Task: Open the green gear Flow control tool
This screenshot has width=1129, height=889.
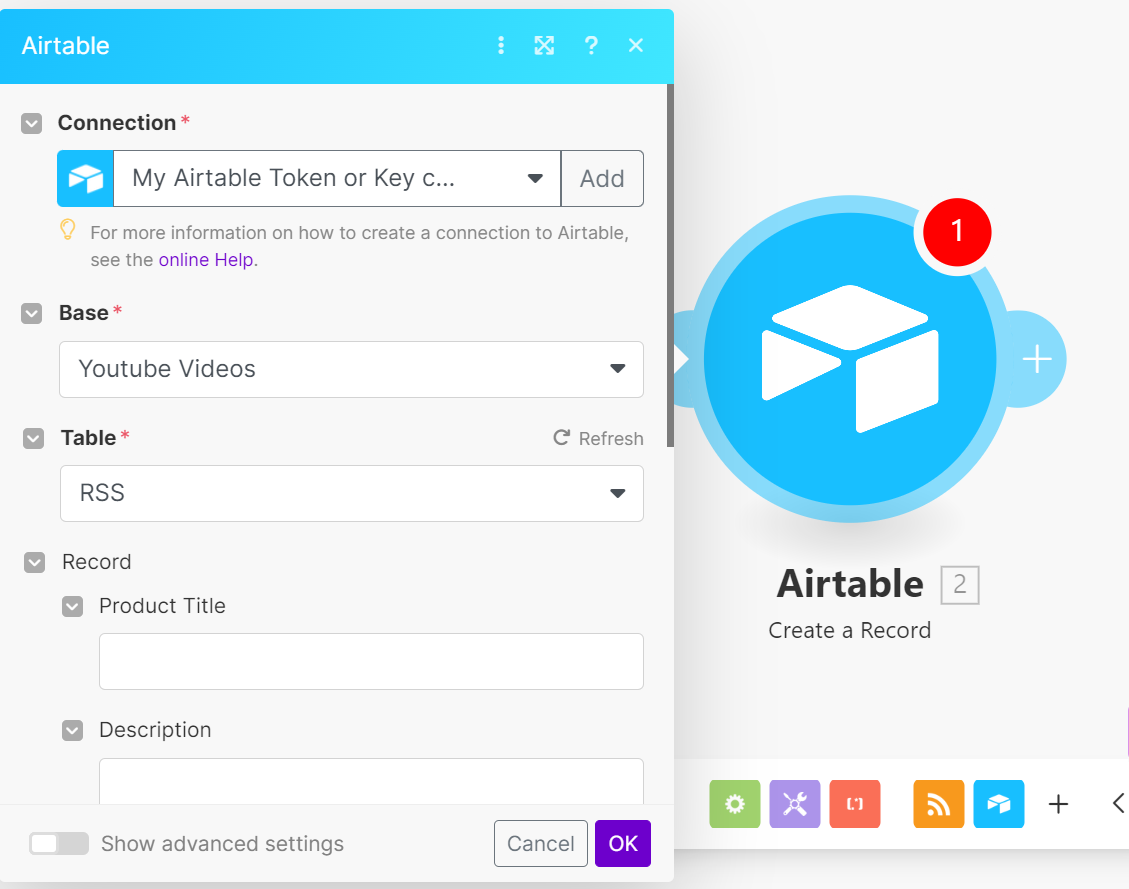Action: pyautogui.click(x=734, y=804)
